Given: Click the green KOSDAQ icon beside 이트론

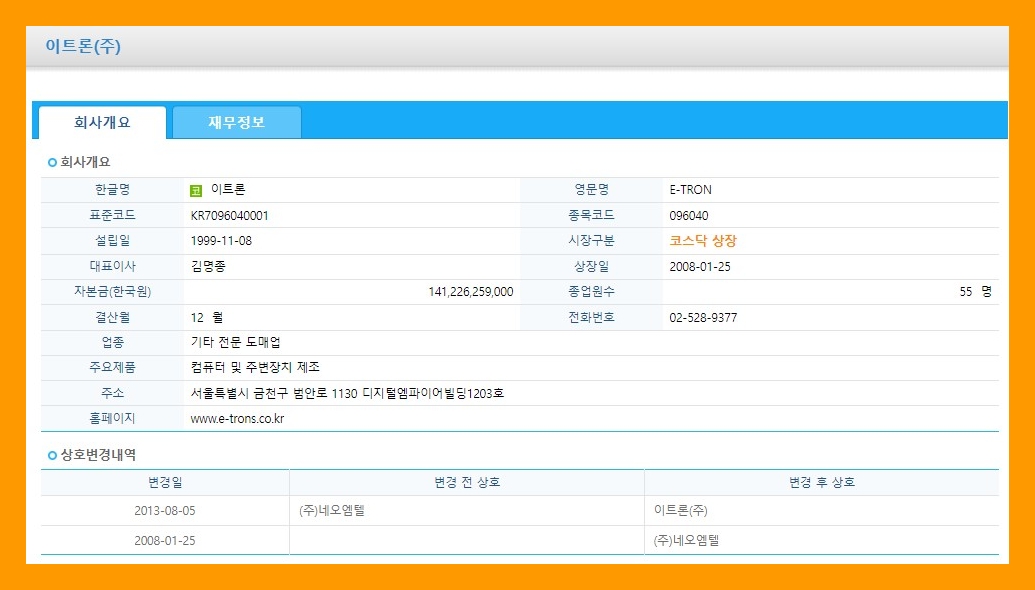Looking at the screenshot, I should (x=196, y=191).
